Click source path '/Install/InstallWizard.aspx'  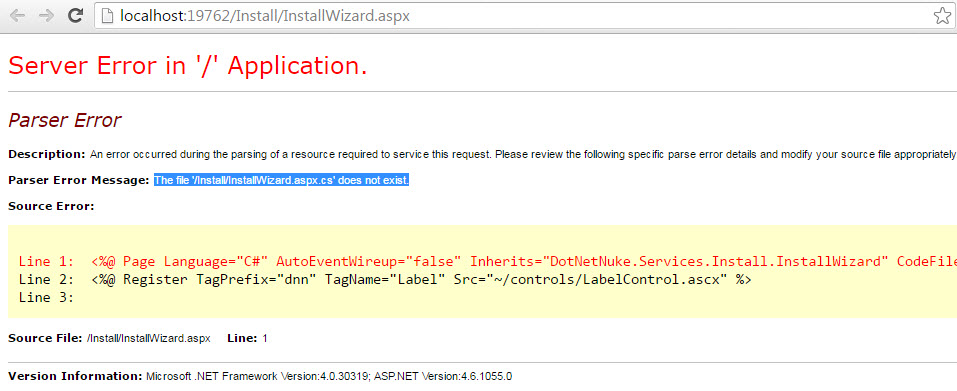coord(149,338)
